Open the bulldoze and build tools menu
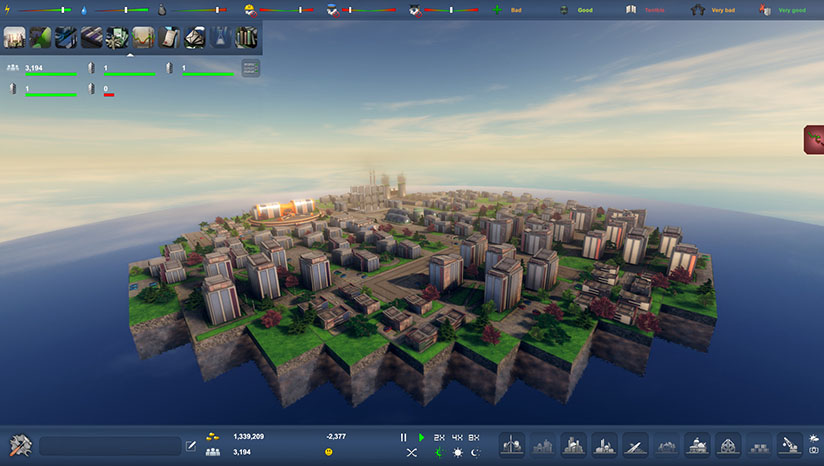This screenshot has width=824, height=466. pyautogui.click(x=20, y=446)
